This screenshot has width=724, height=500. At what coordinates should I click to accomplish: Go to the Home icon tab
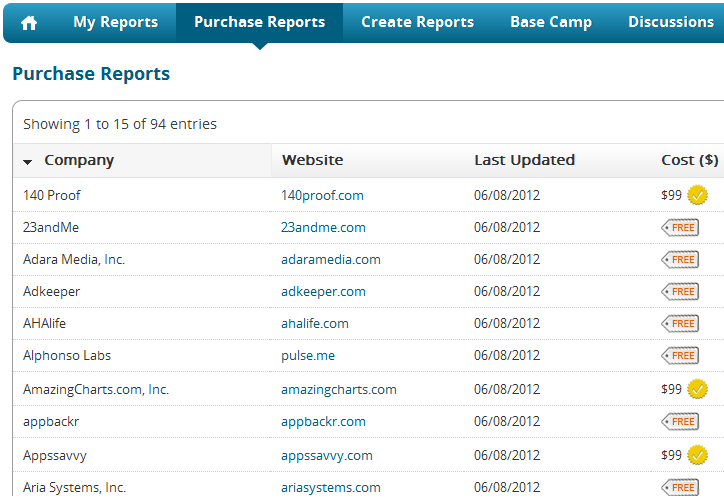click(x=29, y=22)
